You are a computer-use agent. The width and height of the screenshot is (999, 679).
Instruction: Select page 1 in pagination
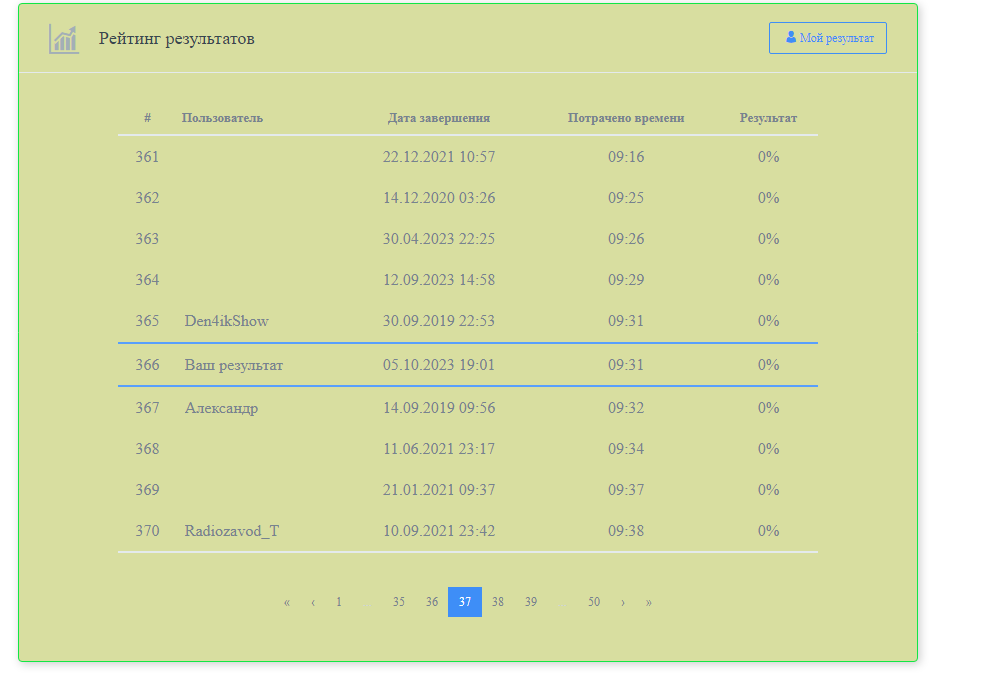339,602
